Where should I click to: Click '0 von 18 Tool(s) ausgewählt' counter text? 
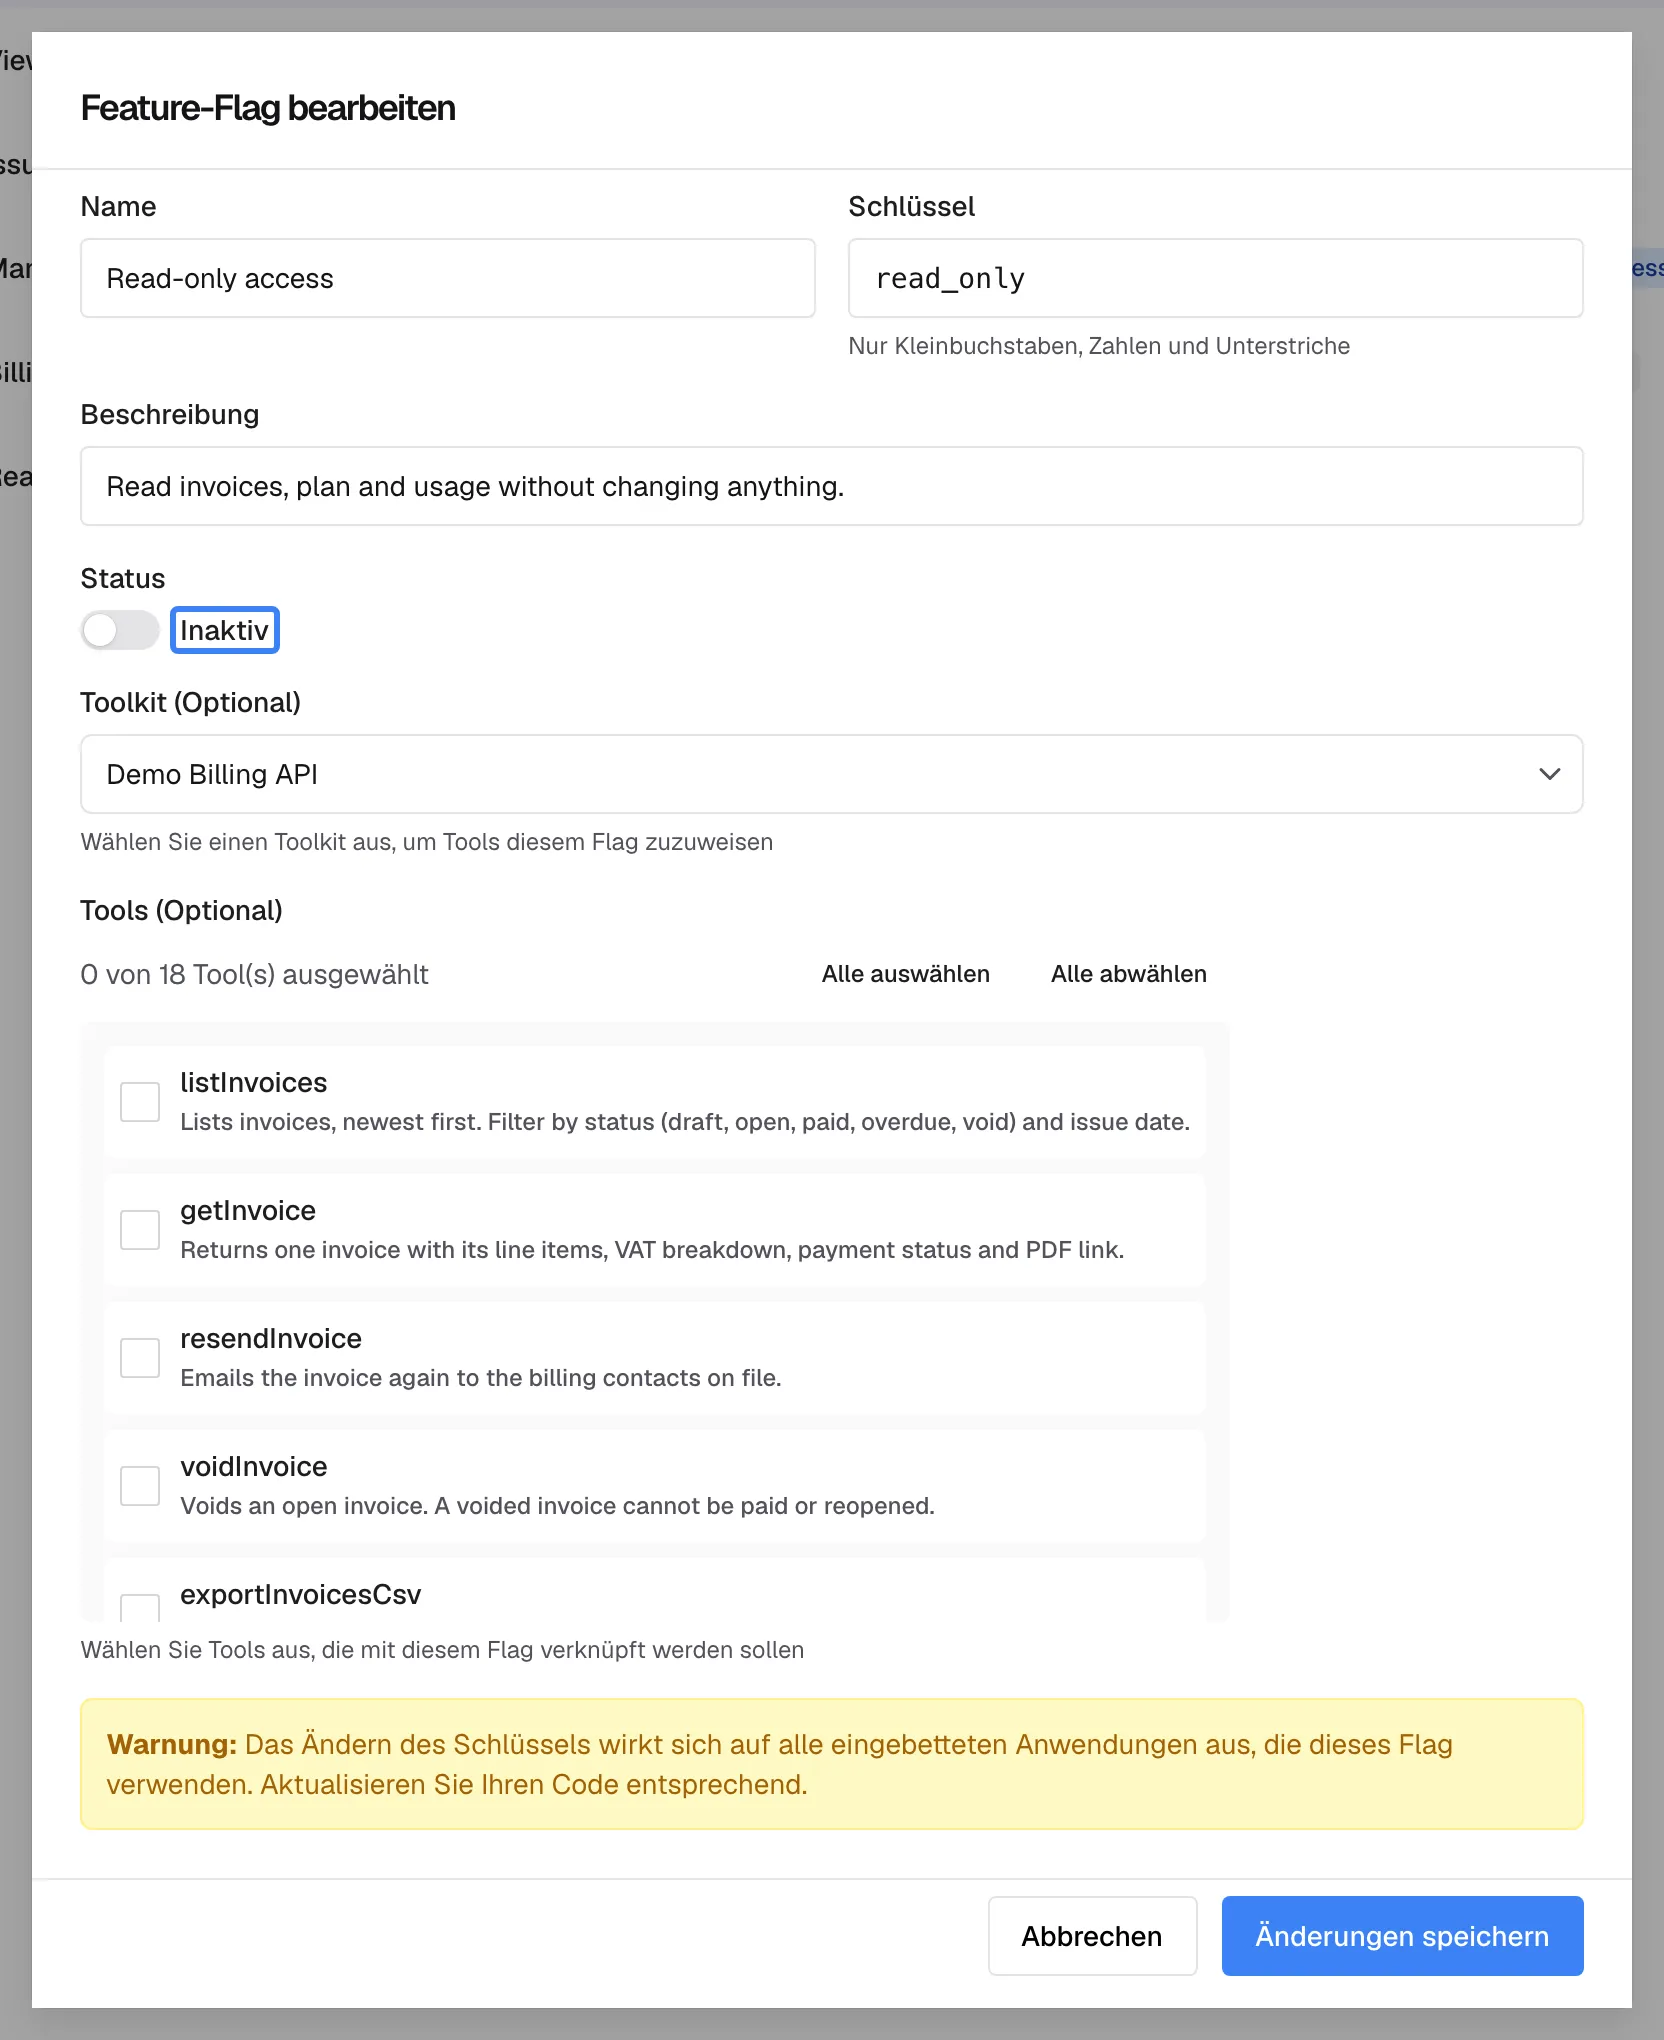pyautogui.click(x=254, y=975)
